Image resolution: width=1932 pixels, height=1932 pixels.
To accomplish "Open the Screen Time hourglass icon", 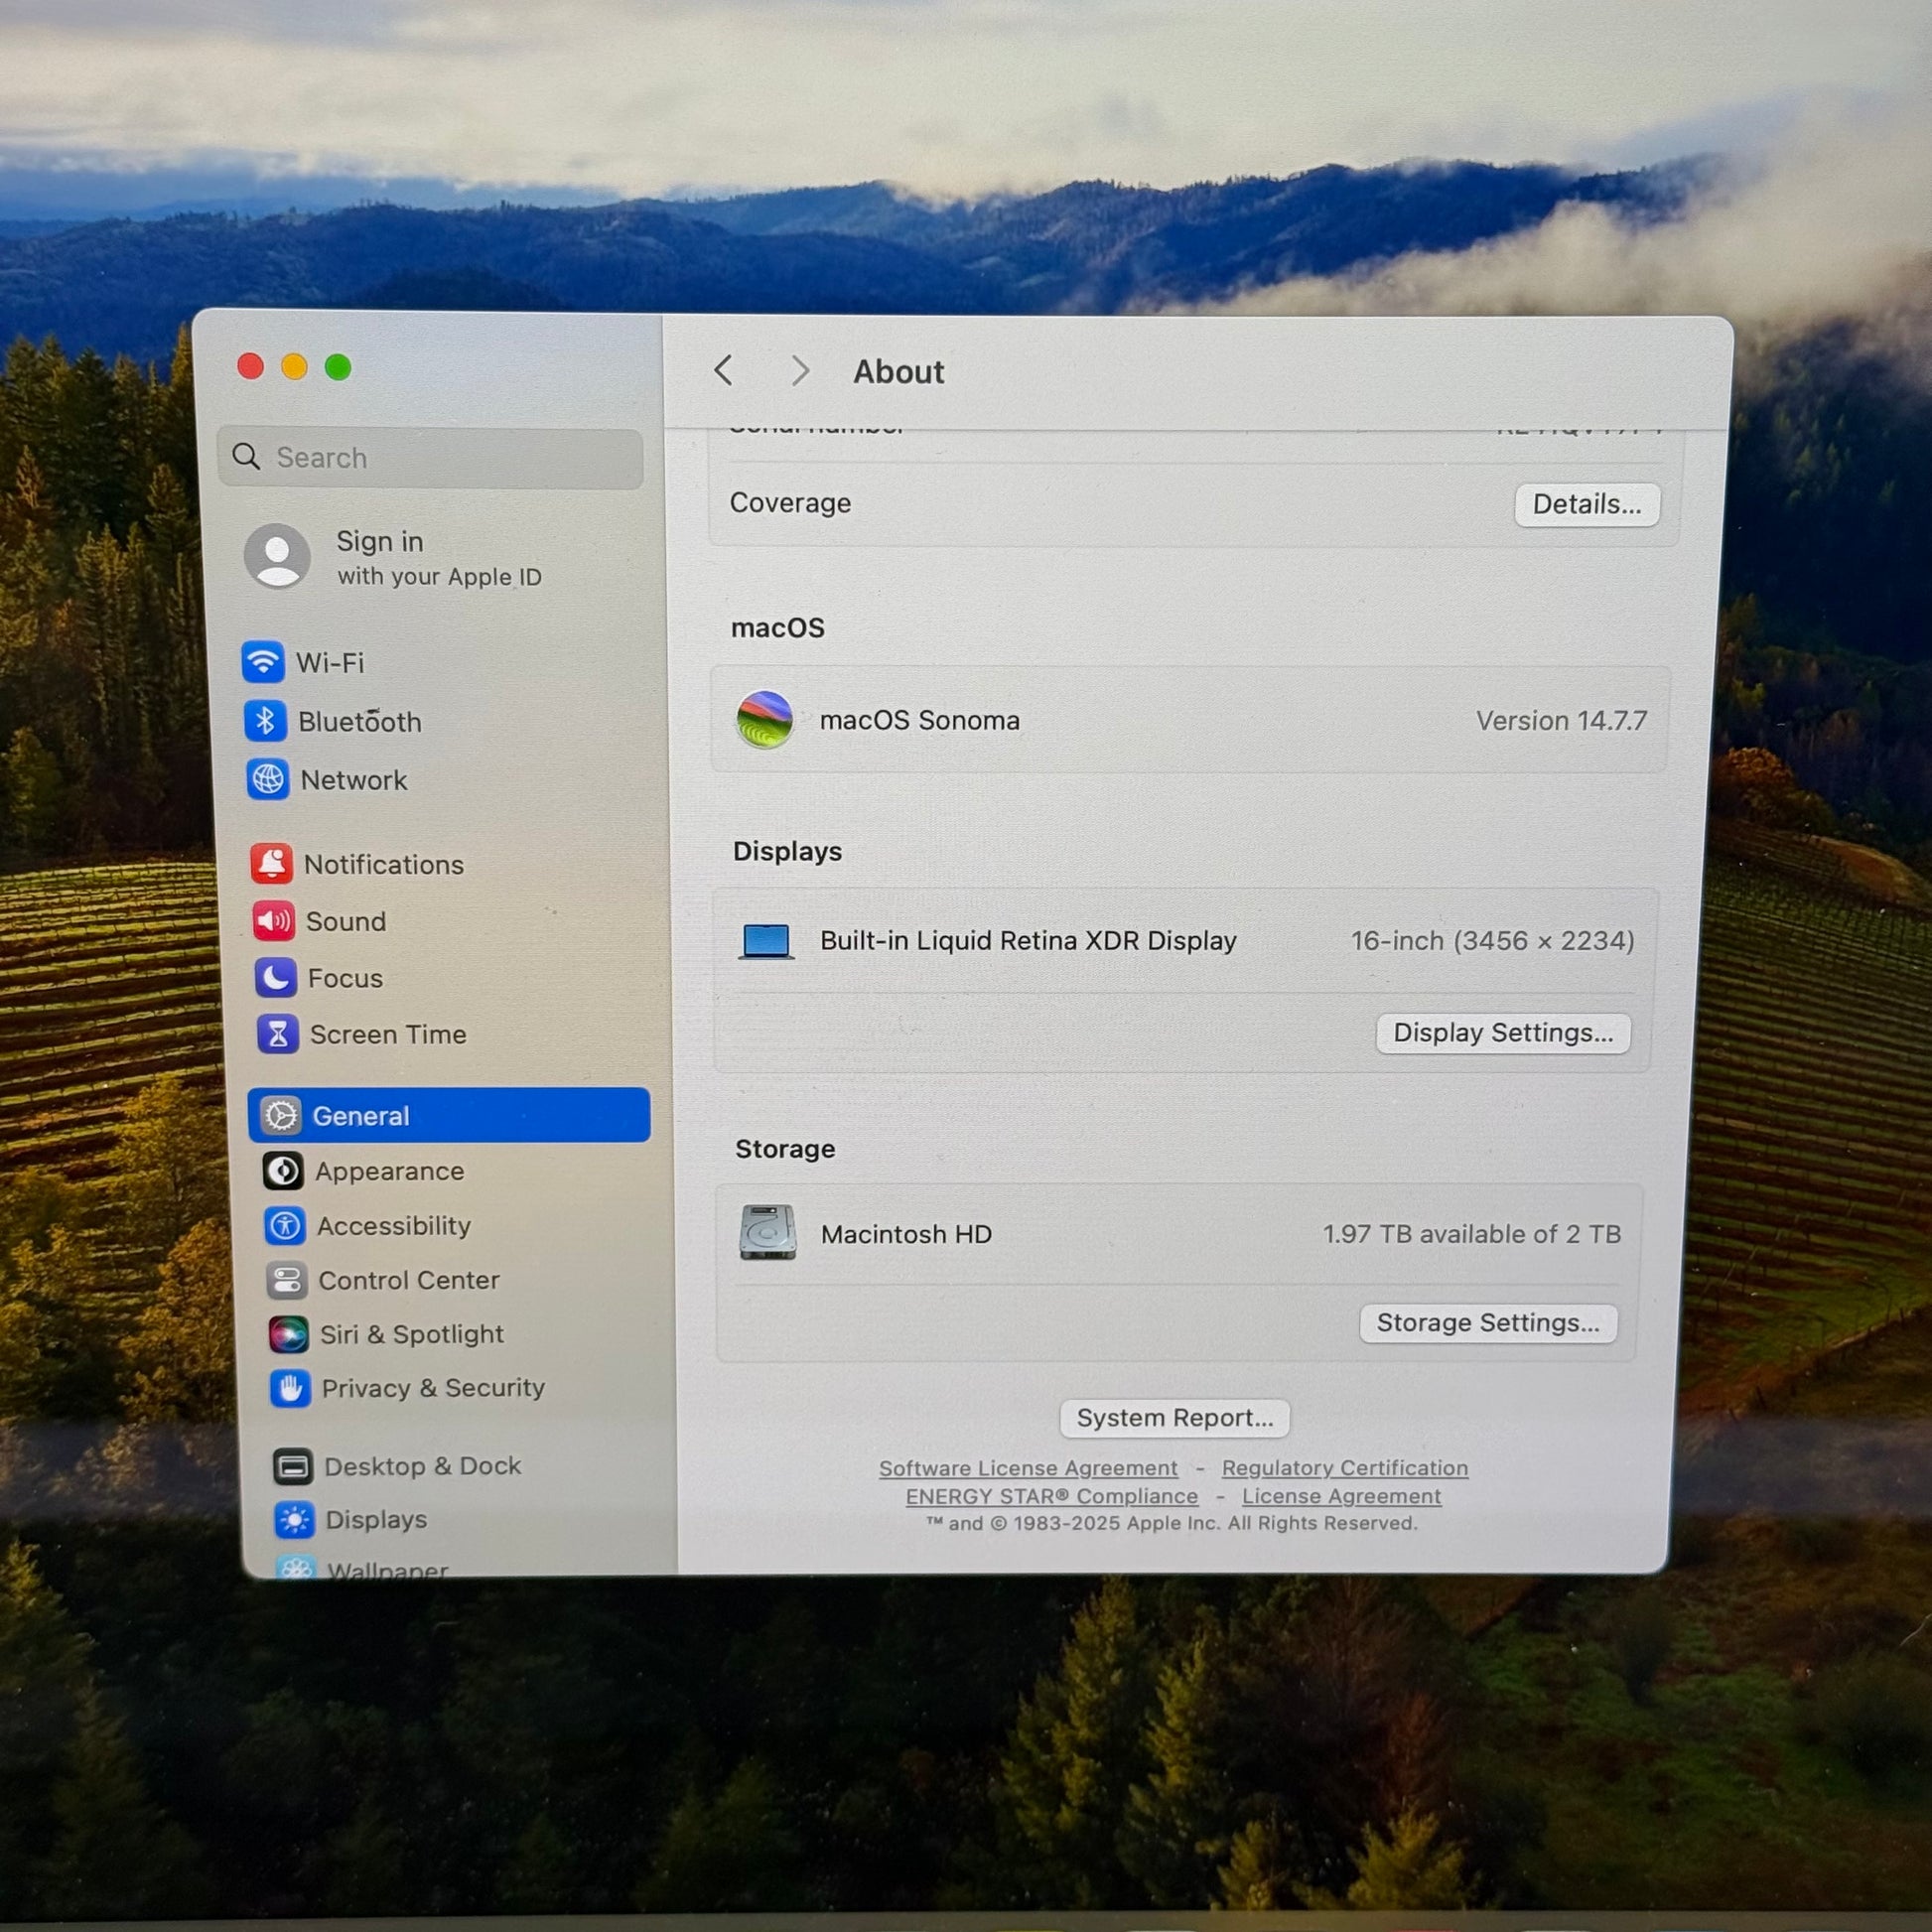I will (x=278, y=1034).
